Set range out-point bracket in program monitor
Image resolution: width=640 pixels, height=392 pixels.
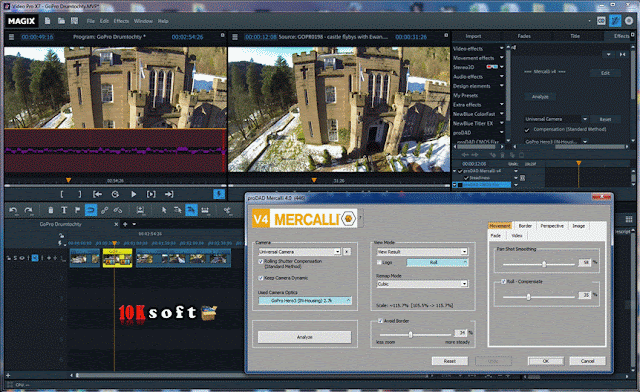(x=80, y=194)
